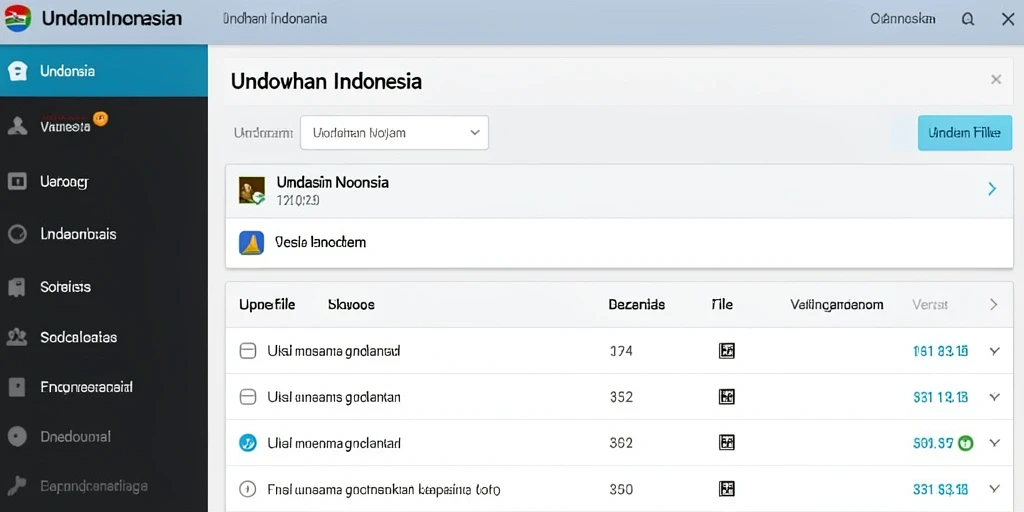Select the Oesla lanoctem list row
Screen dimensions: 1024x512
[x=619, y=242]
